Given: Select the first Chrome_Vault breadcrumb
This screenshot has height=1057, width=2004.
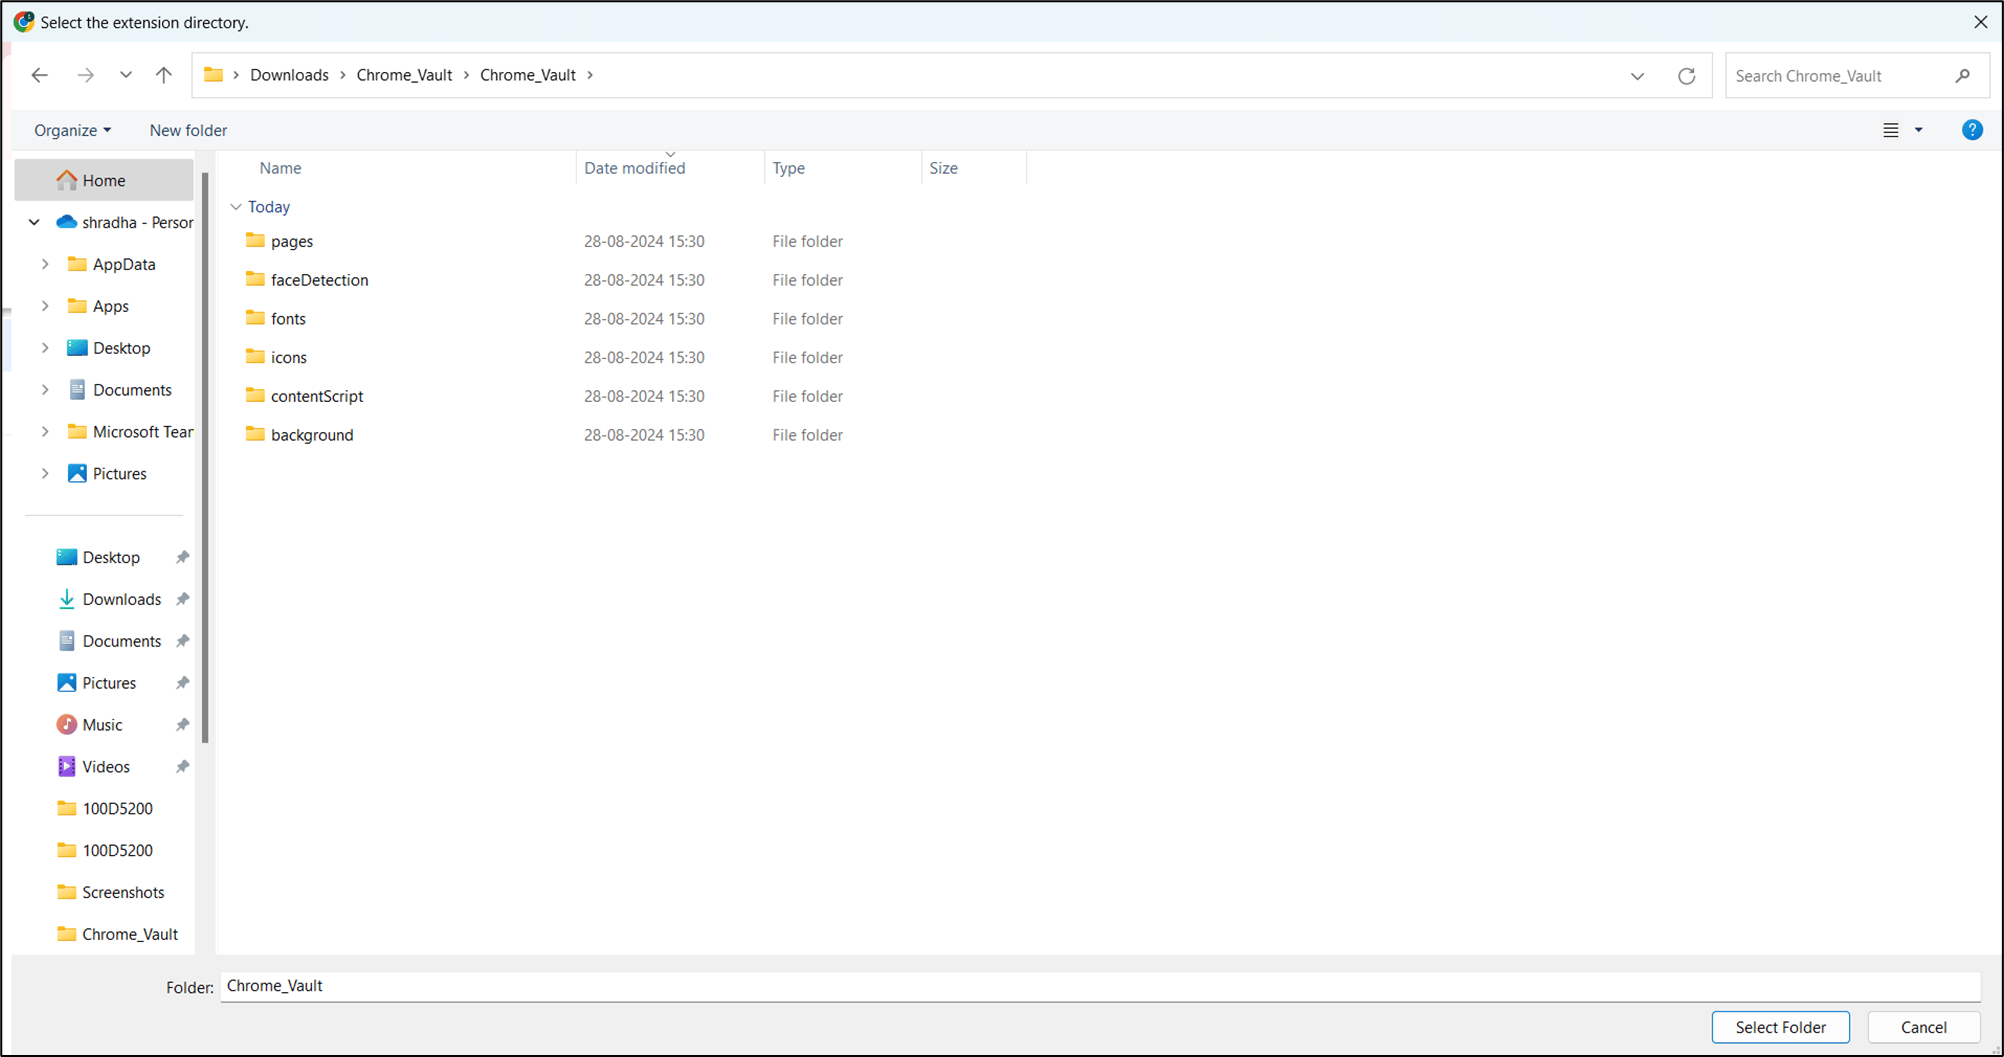Looking at the screenshot, I should pos(404,75).
